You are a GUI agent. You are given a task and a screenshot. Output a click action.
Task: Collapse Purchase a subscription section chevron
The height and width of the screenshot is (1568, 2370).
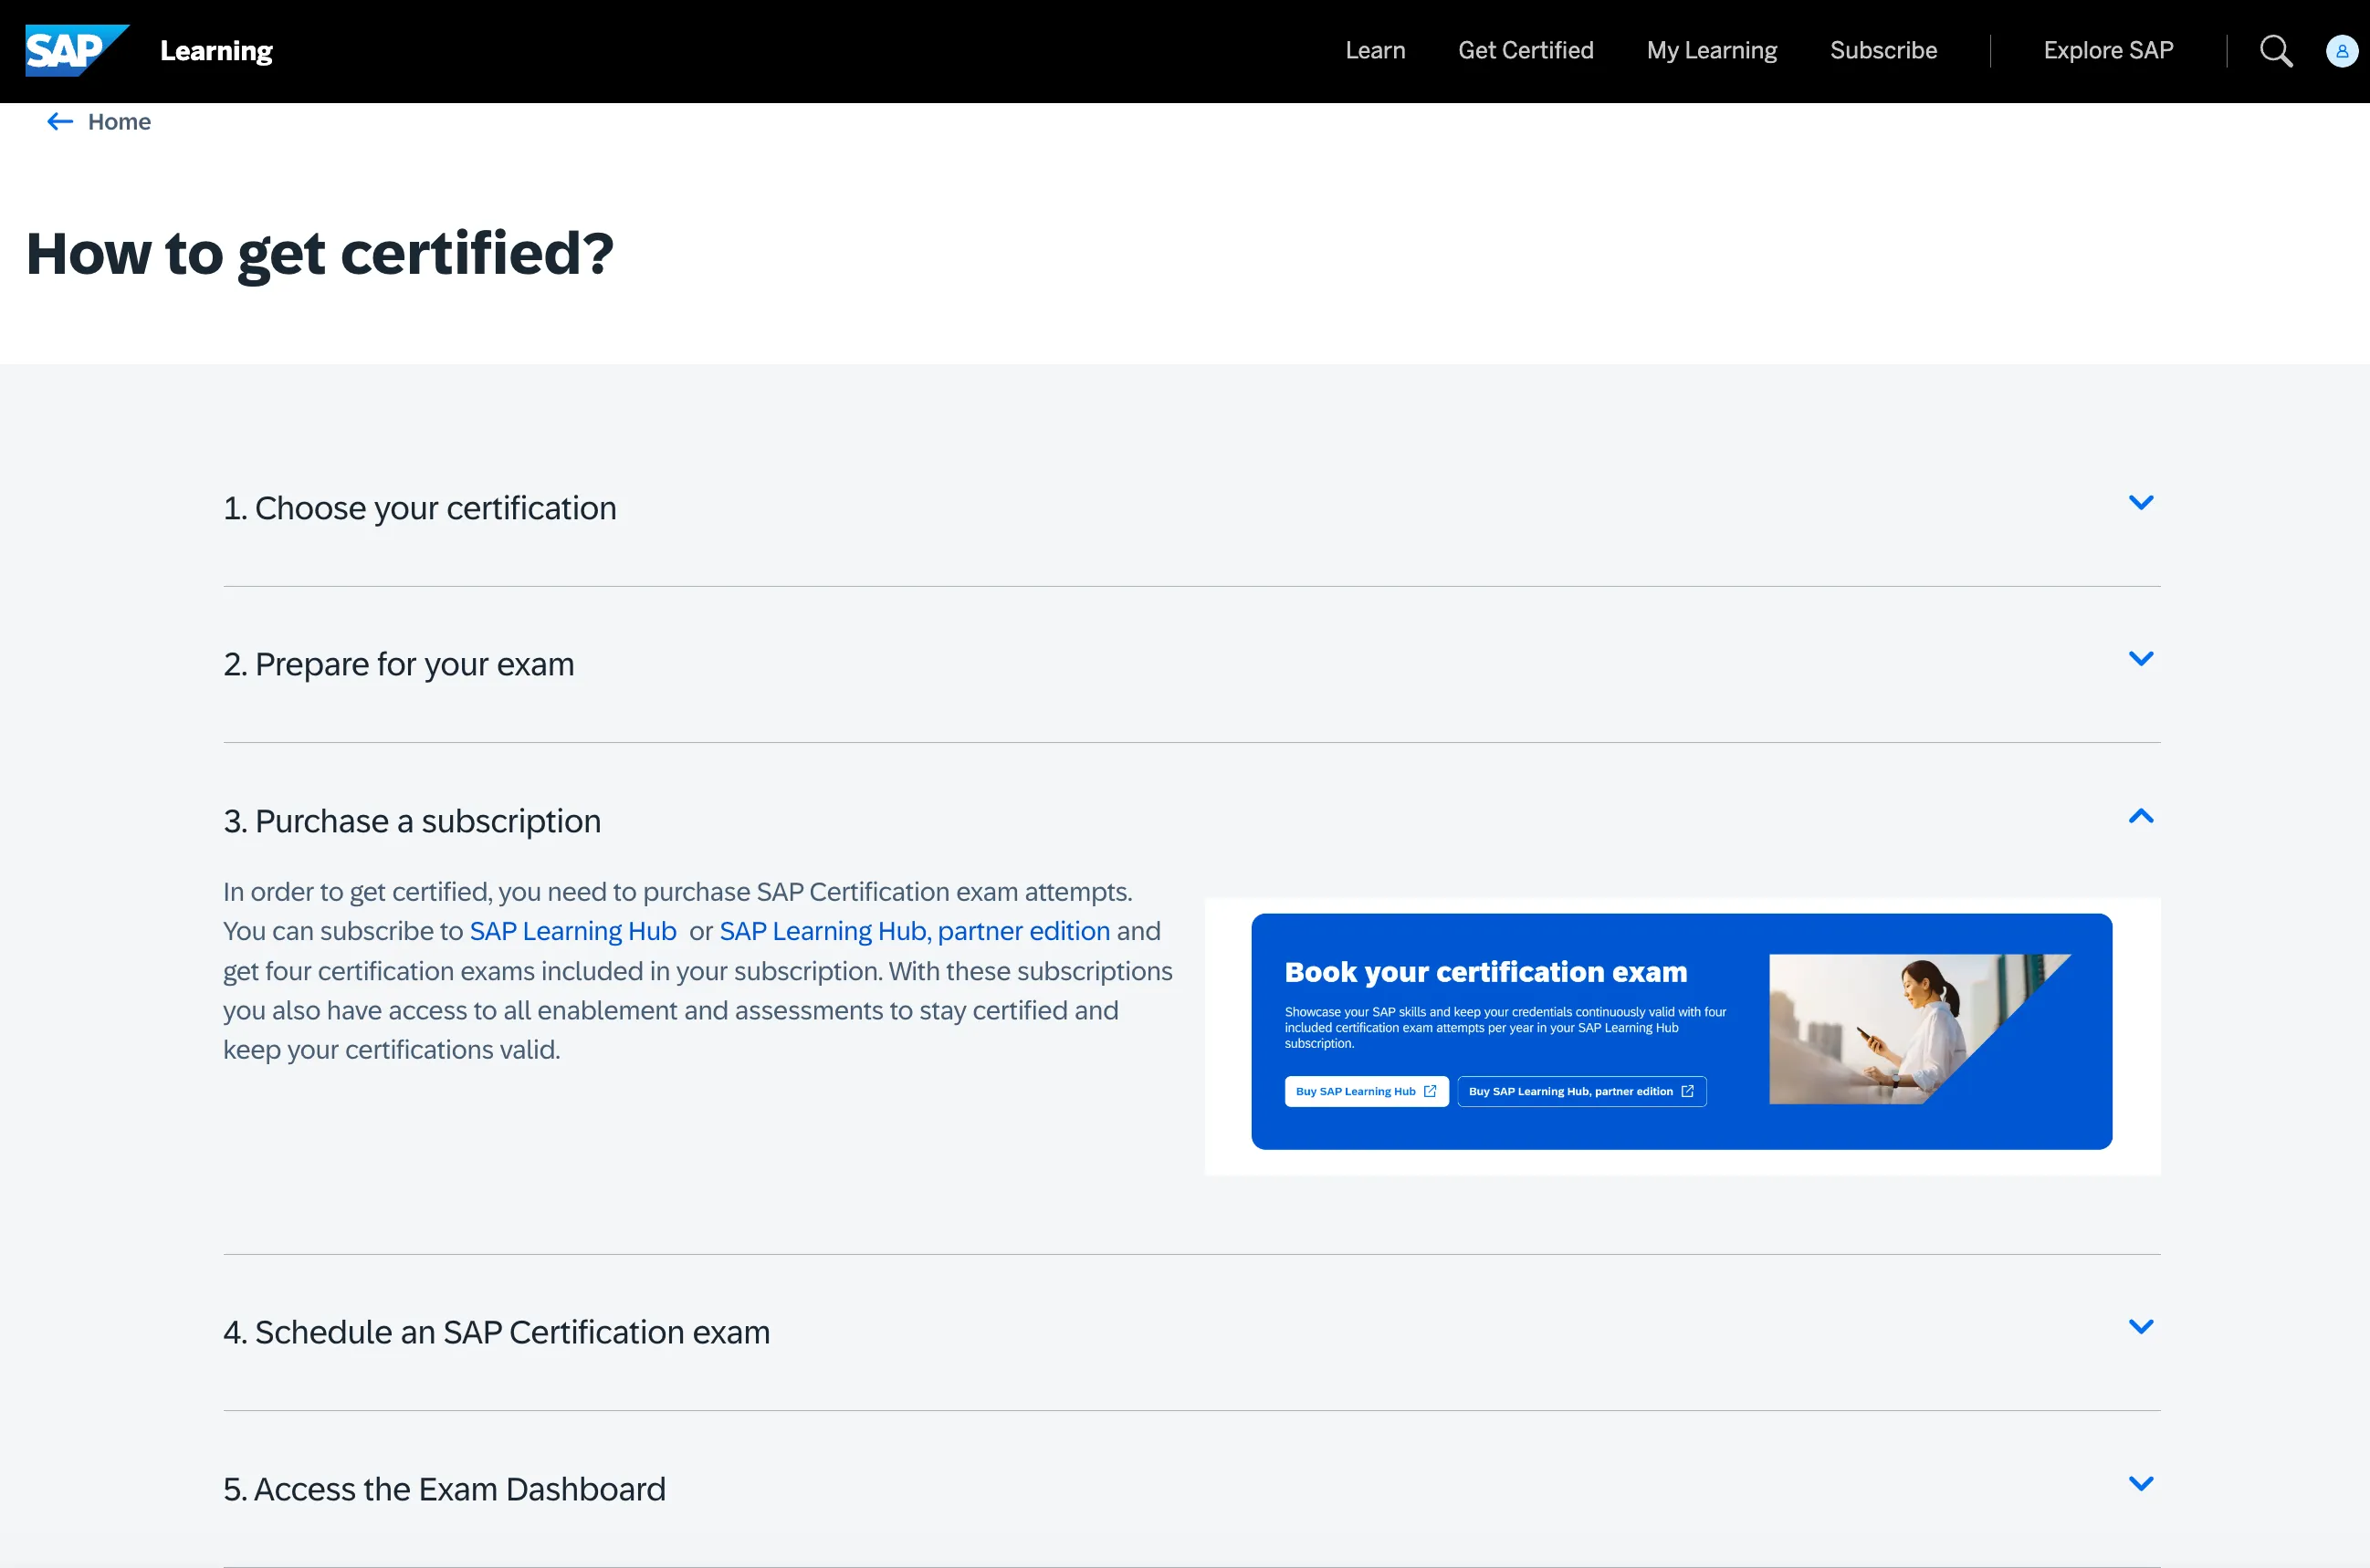point(2140,816)
